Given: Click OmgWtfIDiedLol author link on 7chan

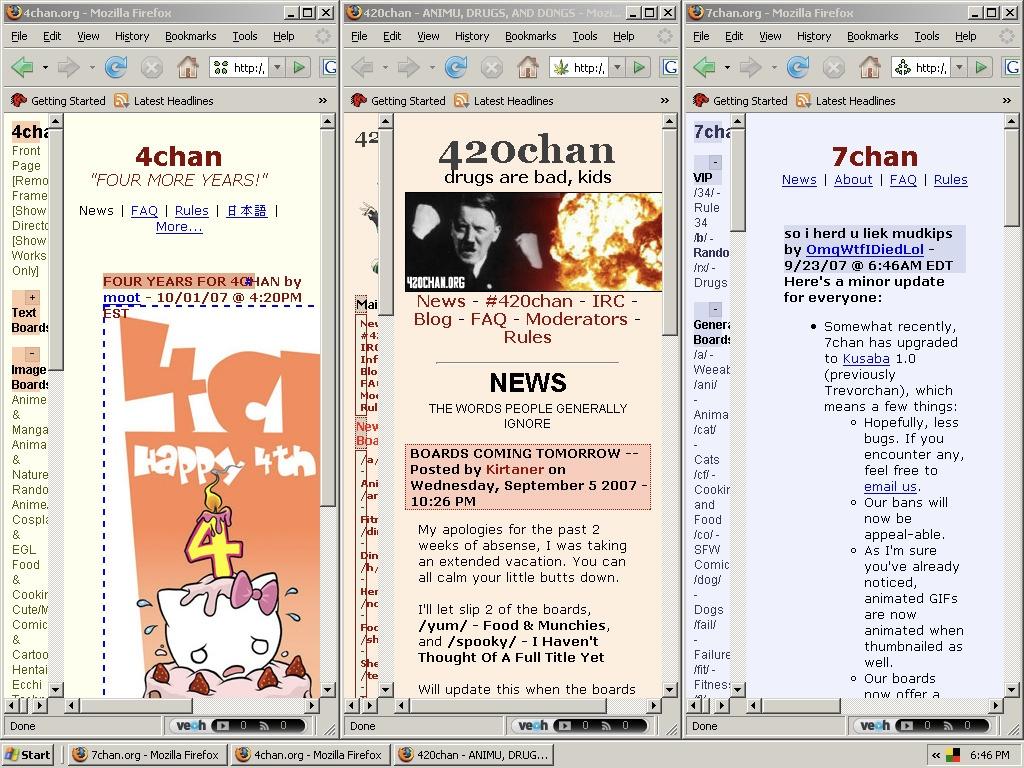Looking at the screenshot, I should click(x=865, y=249).
